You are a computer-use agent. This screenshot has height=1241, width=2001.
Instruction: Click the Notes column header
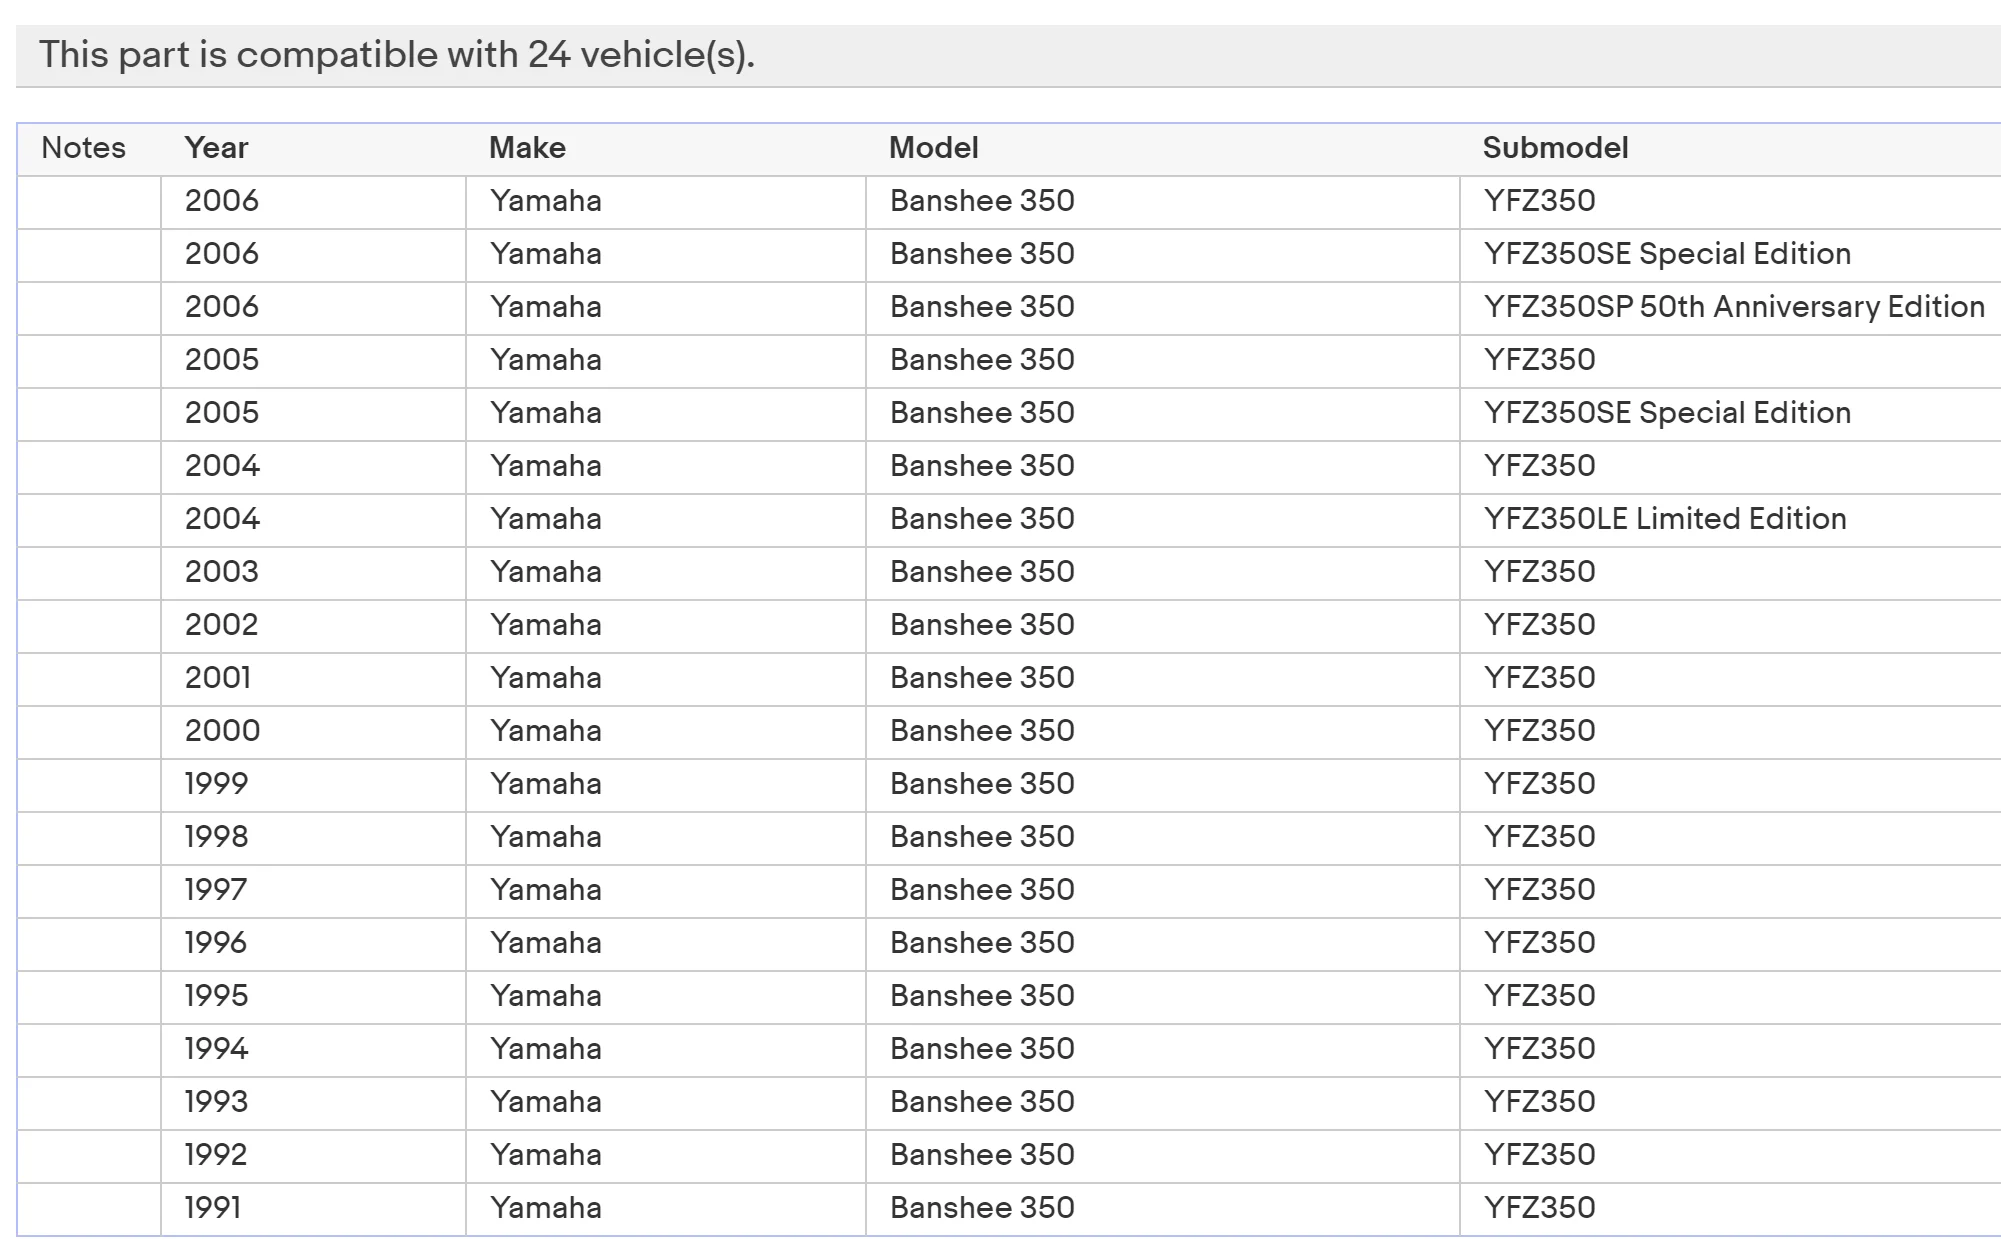pos(84,148)
